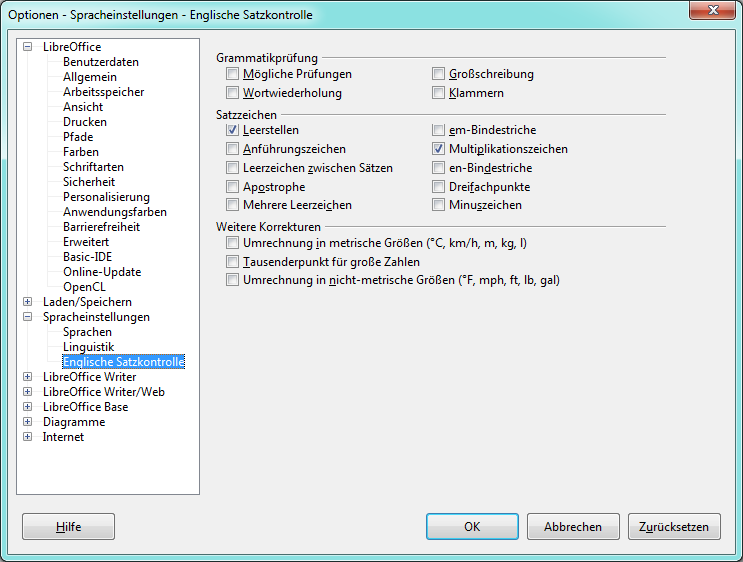Disable the Multiplikationszeichen checkbox
Image resolution: width=743 pixels, height=562 pixels.
[x=438, y=149]
